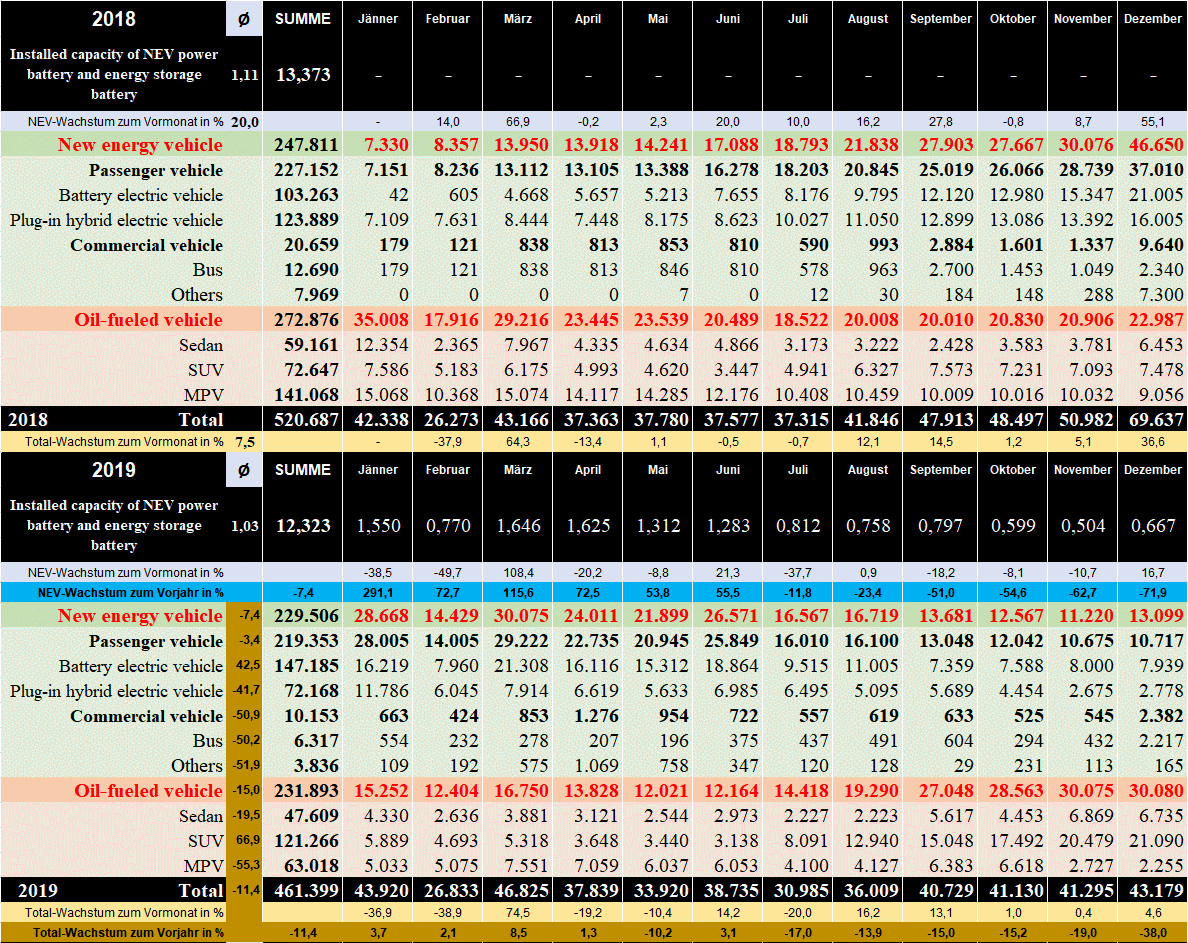Screen dimensions: 1188x943
Task: Click the 2018 December NEV value 46.650
Action: pos(1152,145)
